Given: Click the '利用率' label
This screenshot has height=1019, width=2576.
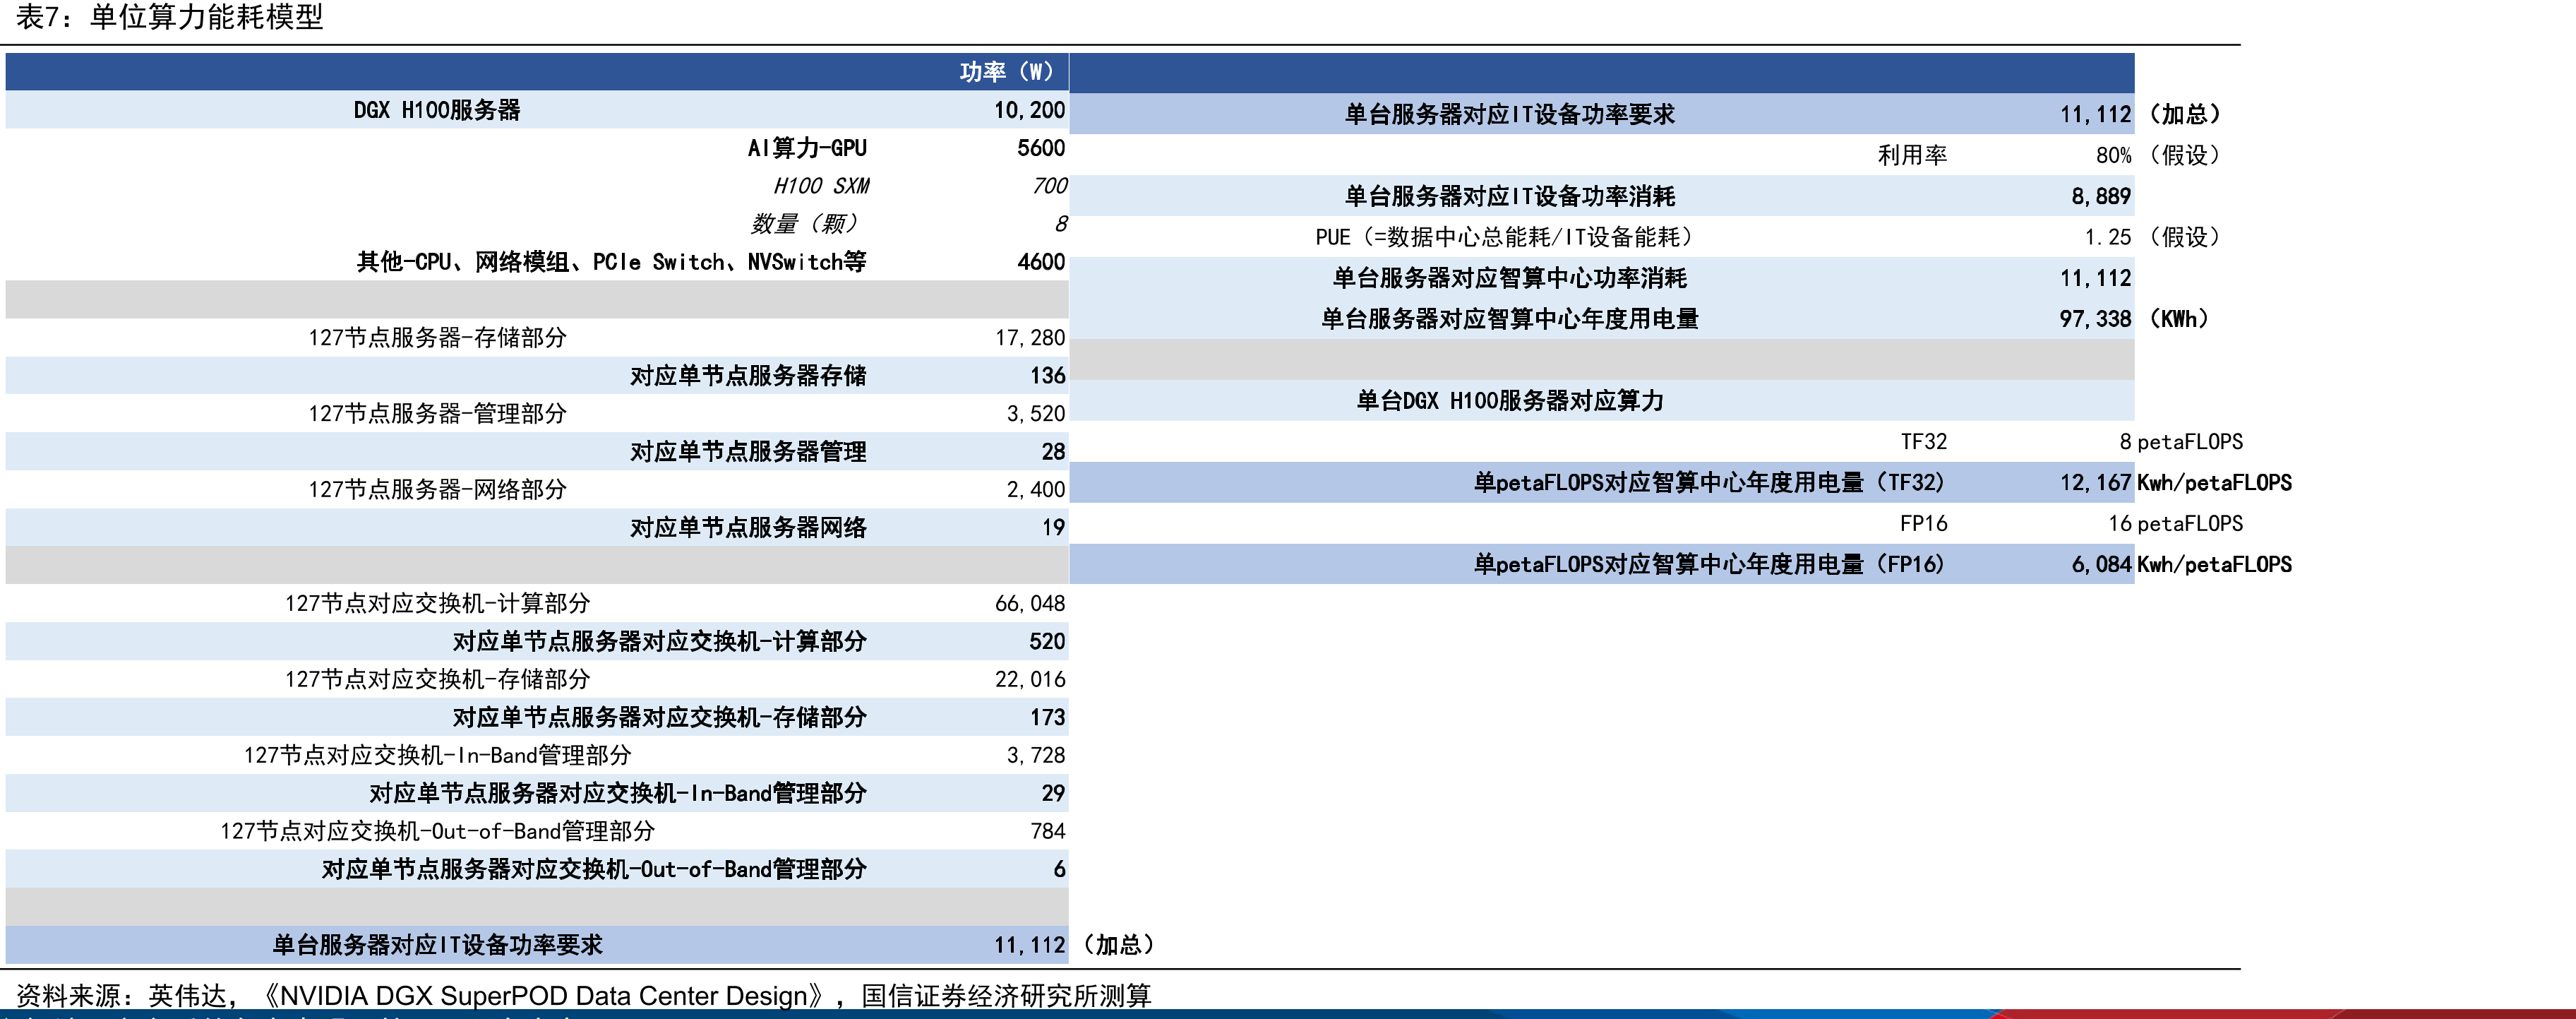Looking at the screenshot, I should coord(1912,155).
